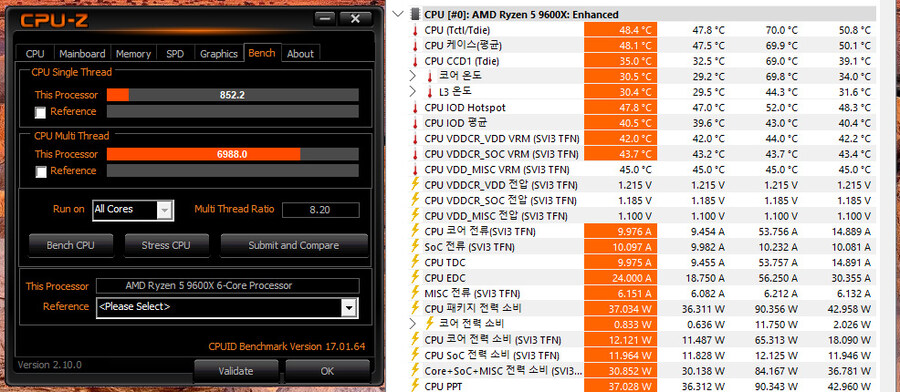Click current value 37.034 W package power
The height and width of the screenshot is (392, 900).
(620, 308)
